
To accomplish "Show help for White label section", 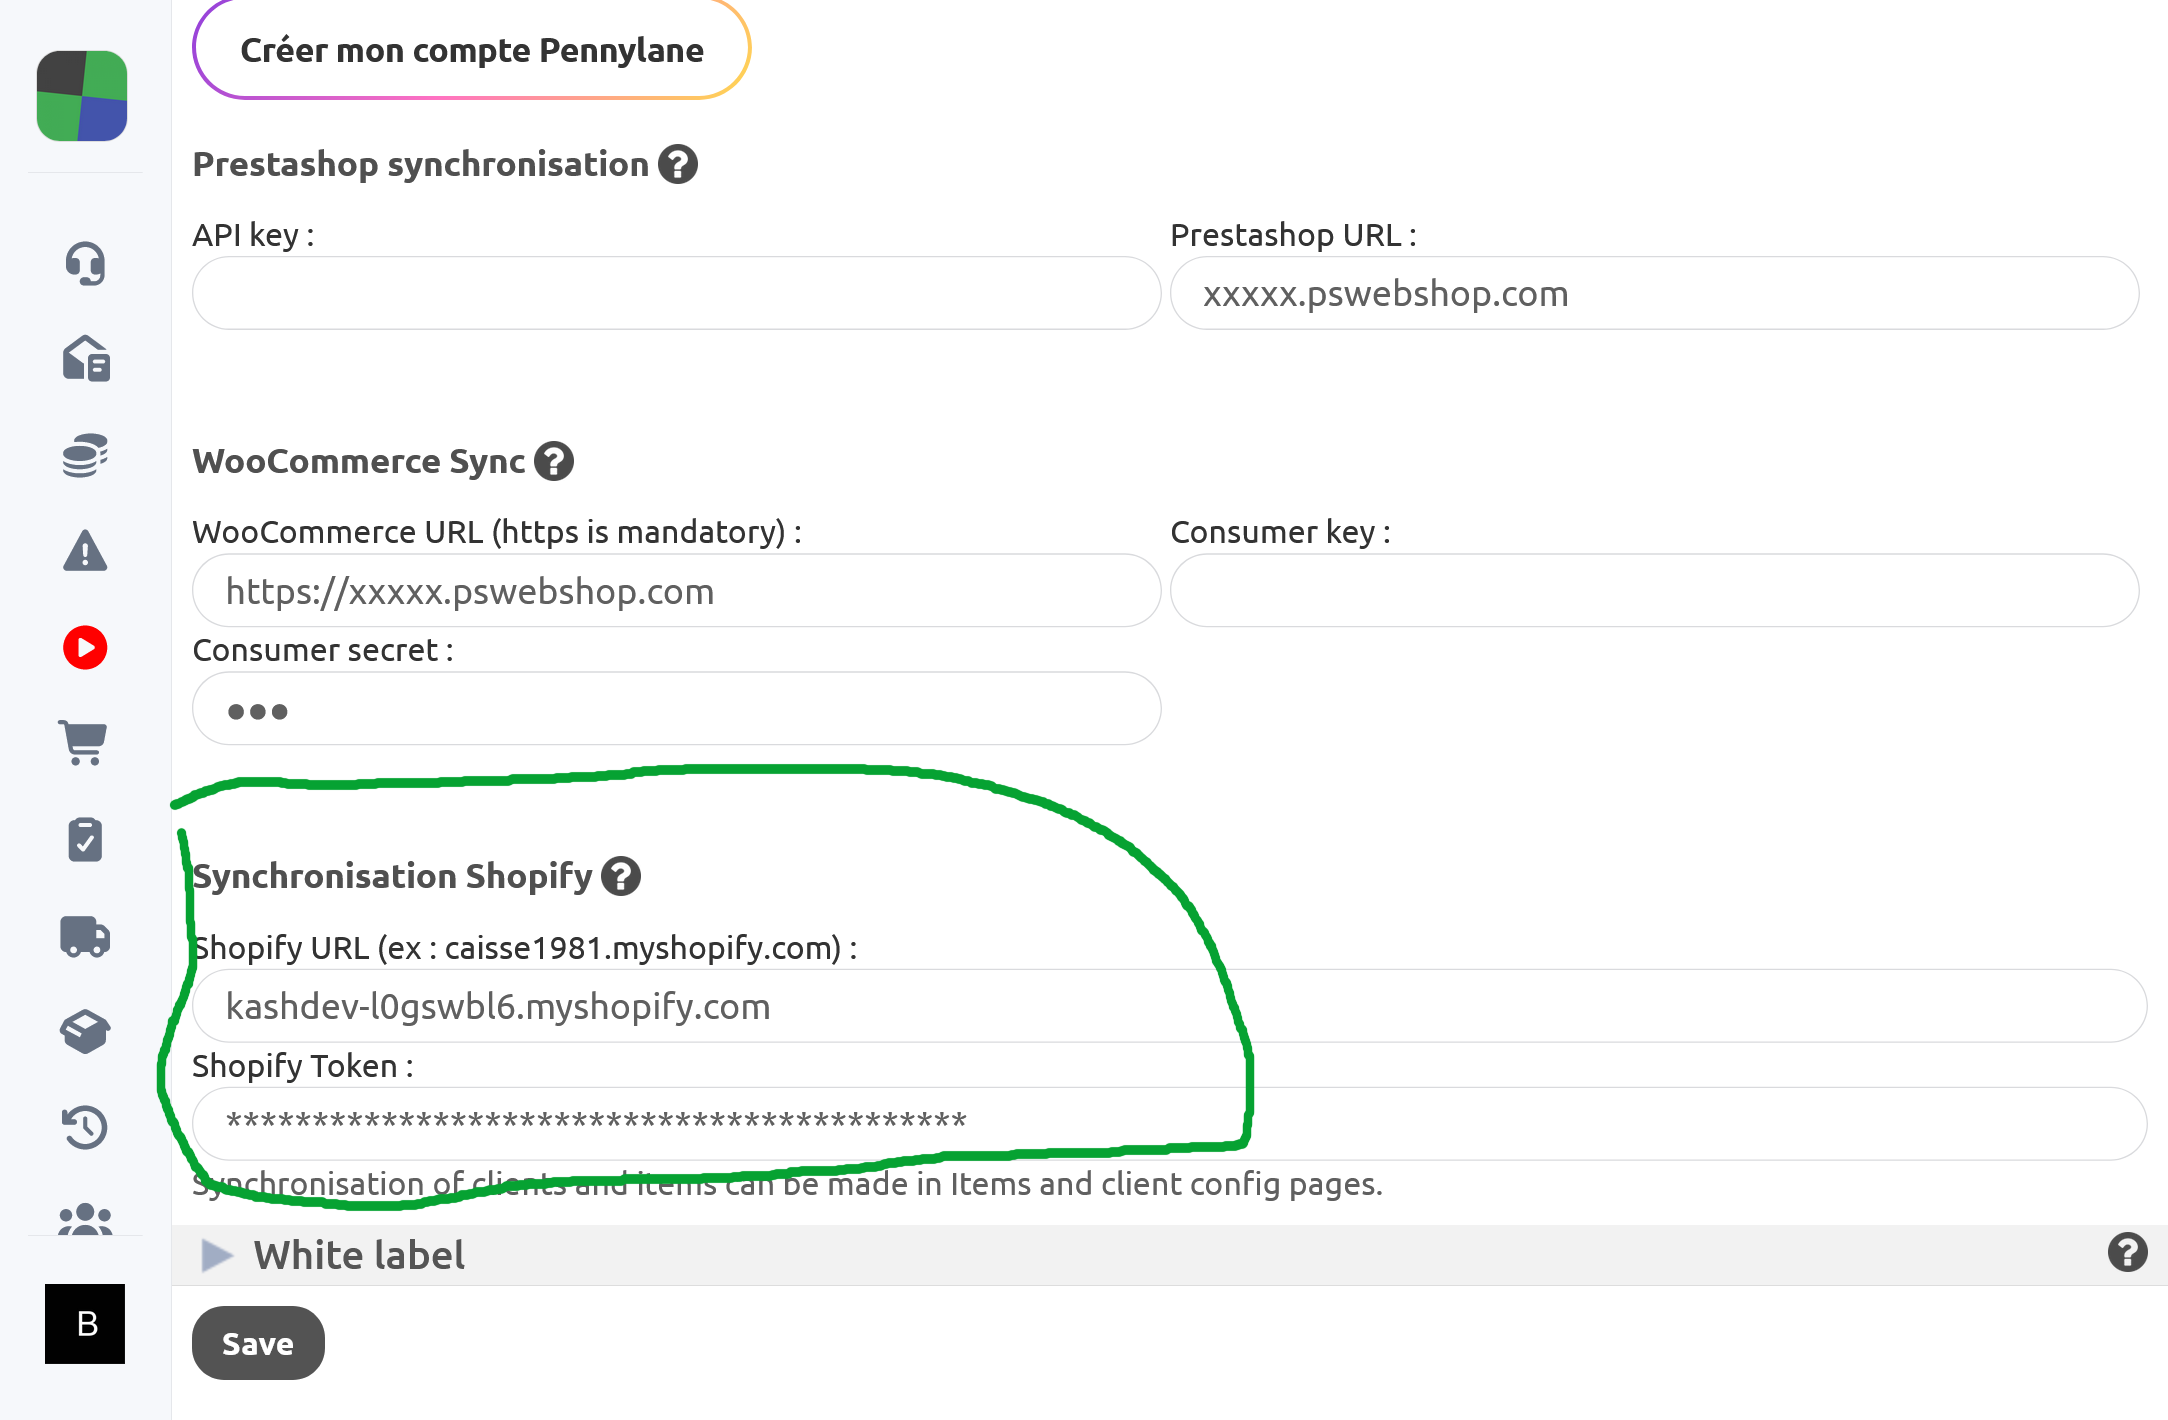I will [x=2127, y=1252].
